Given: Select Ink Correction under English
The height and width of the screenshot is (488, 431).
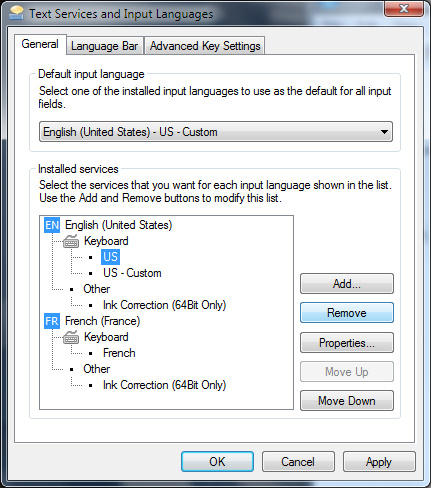Looking at the screenshot, I should coord(164,305).
